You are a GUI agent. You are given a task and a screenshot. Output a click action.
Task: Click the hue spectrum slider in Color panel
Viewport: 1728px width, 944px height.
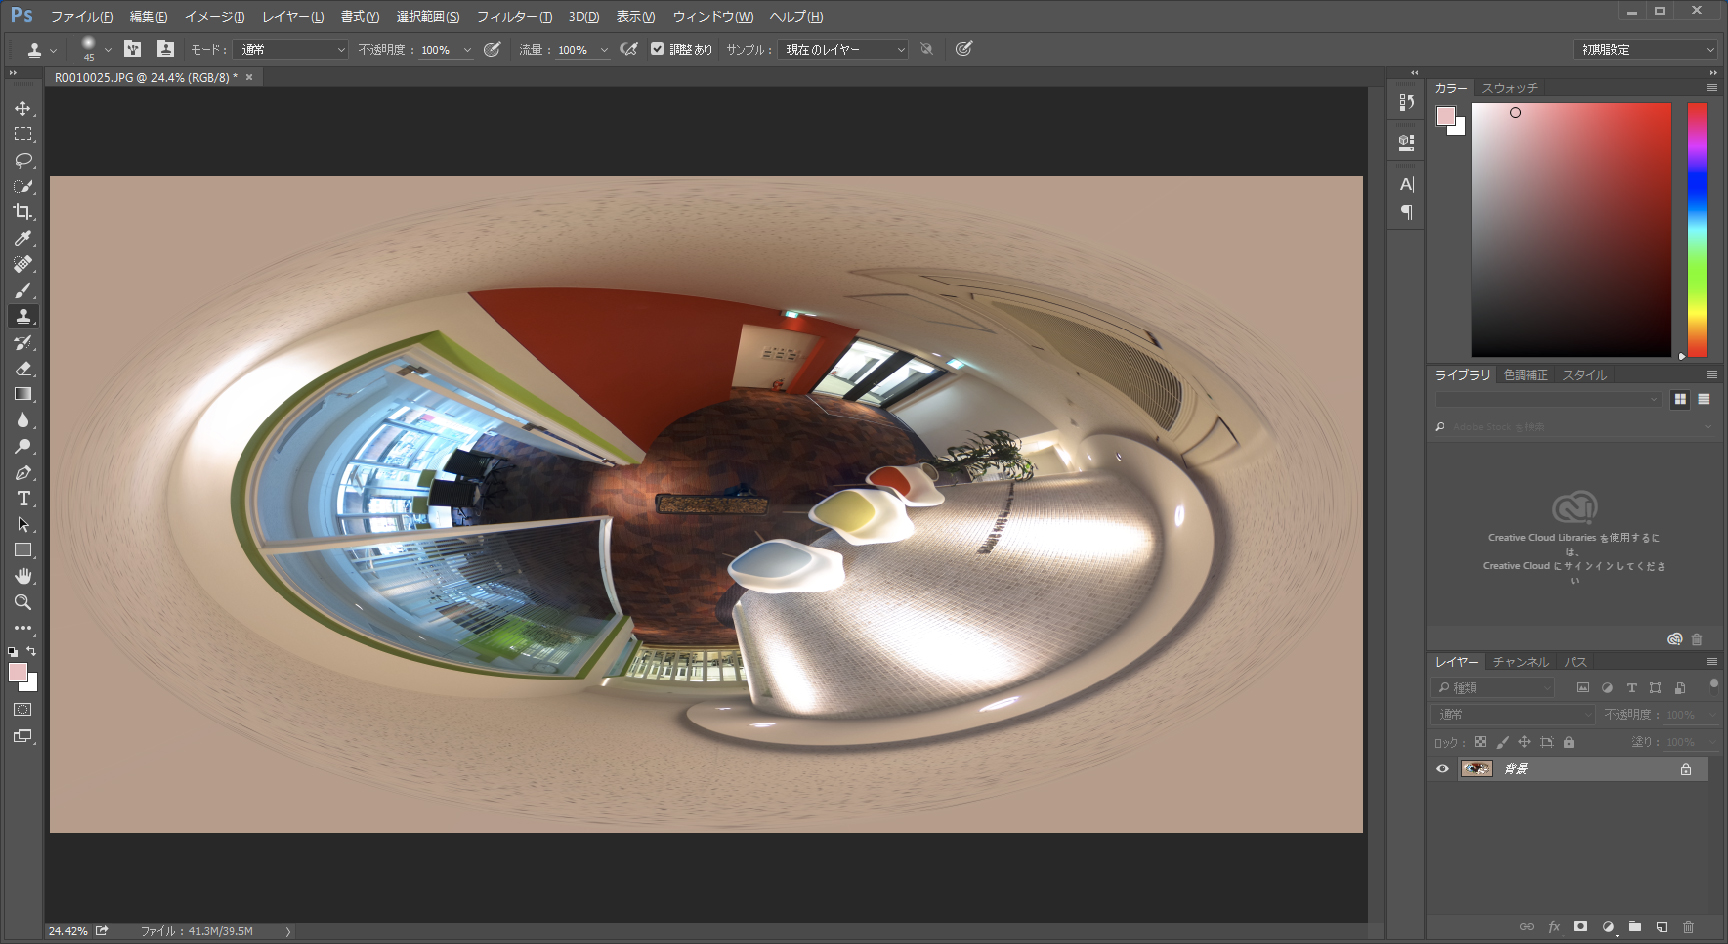(1698, 230)
